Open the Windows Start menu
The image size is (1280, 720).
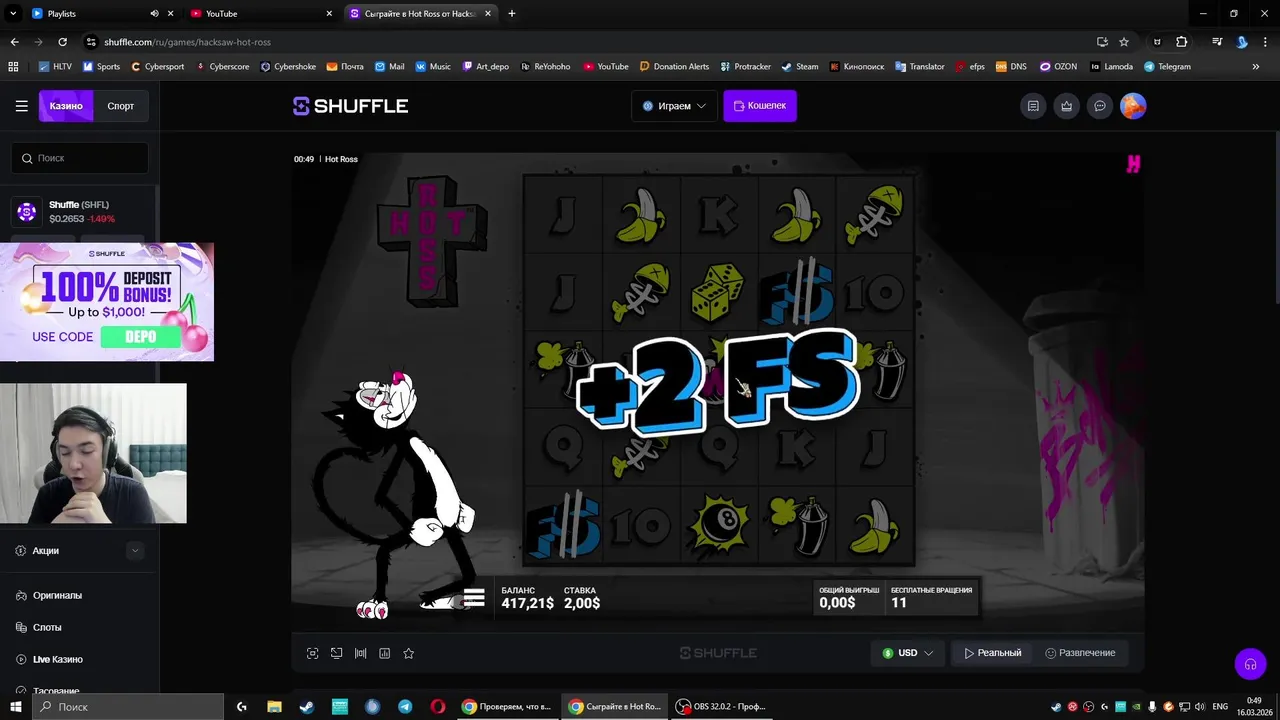tap(16, 706)
